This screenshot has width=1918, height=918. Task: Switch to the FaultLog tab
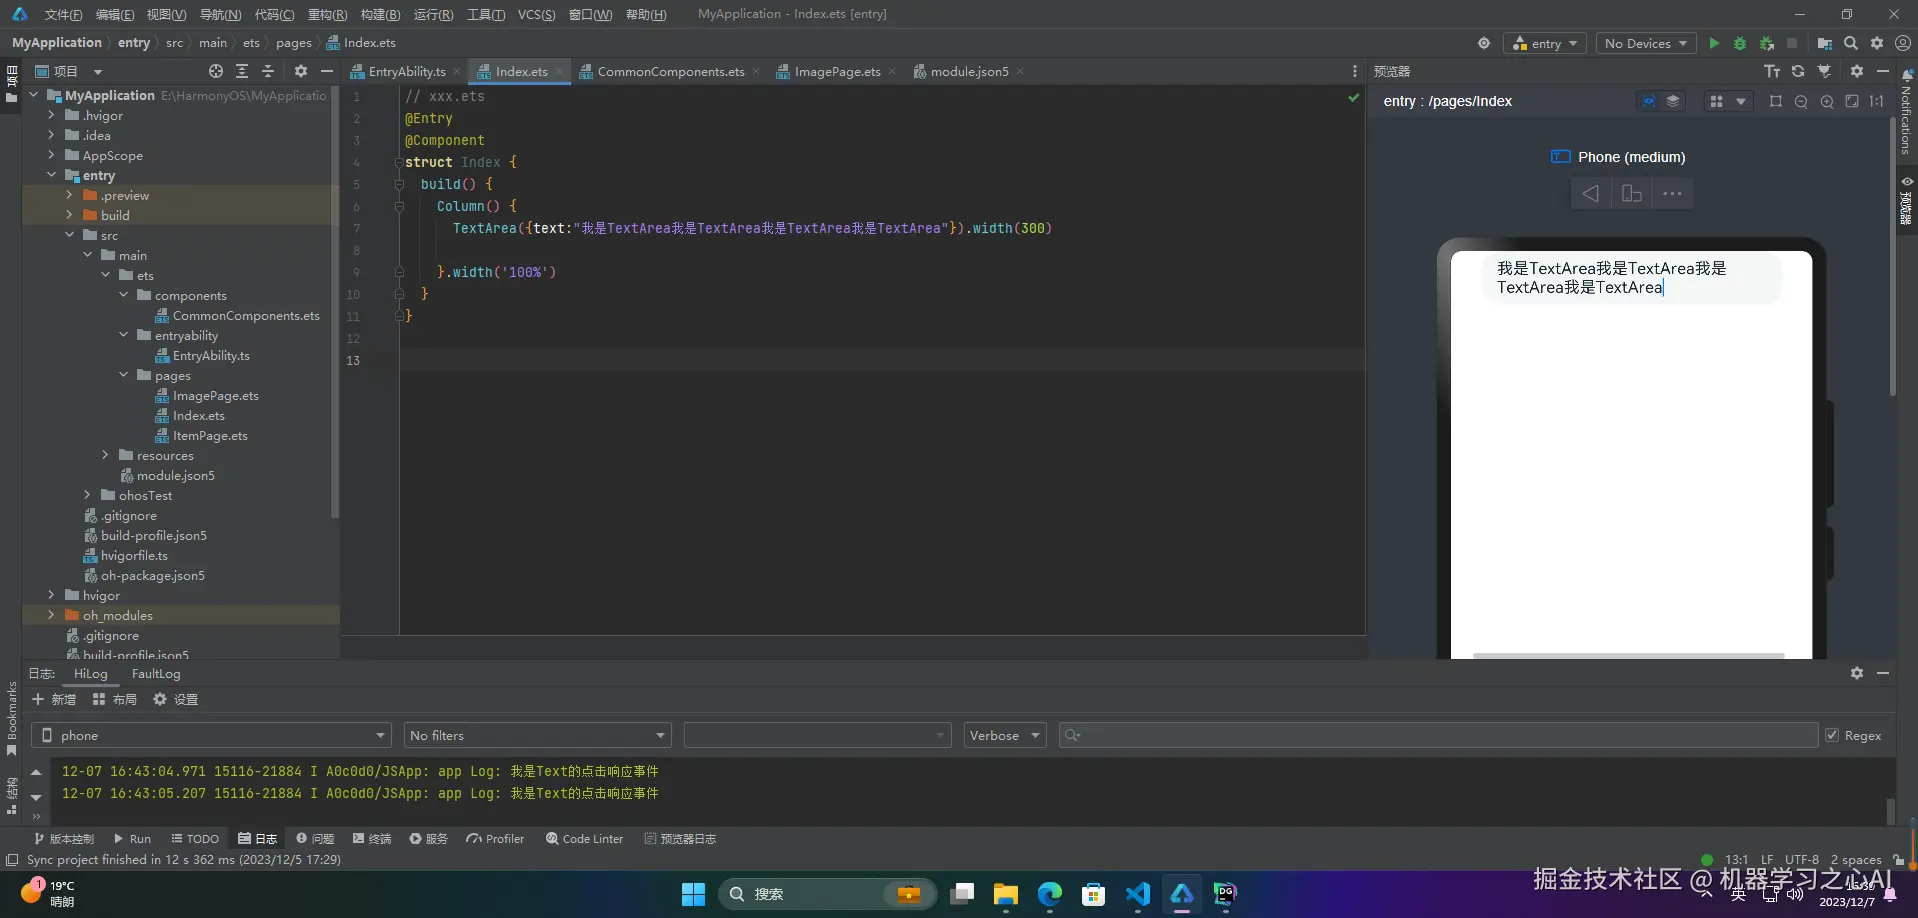156,674
